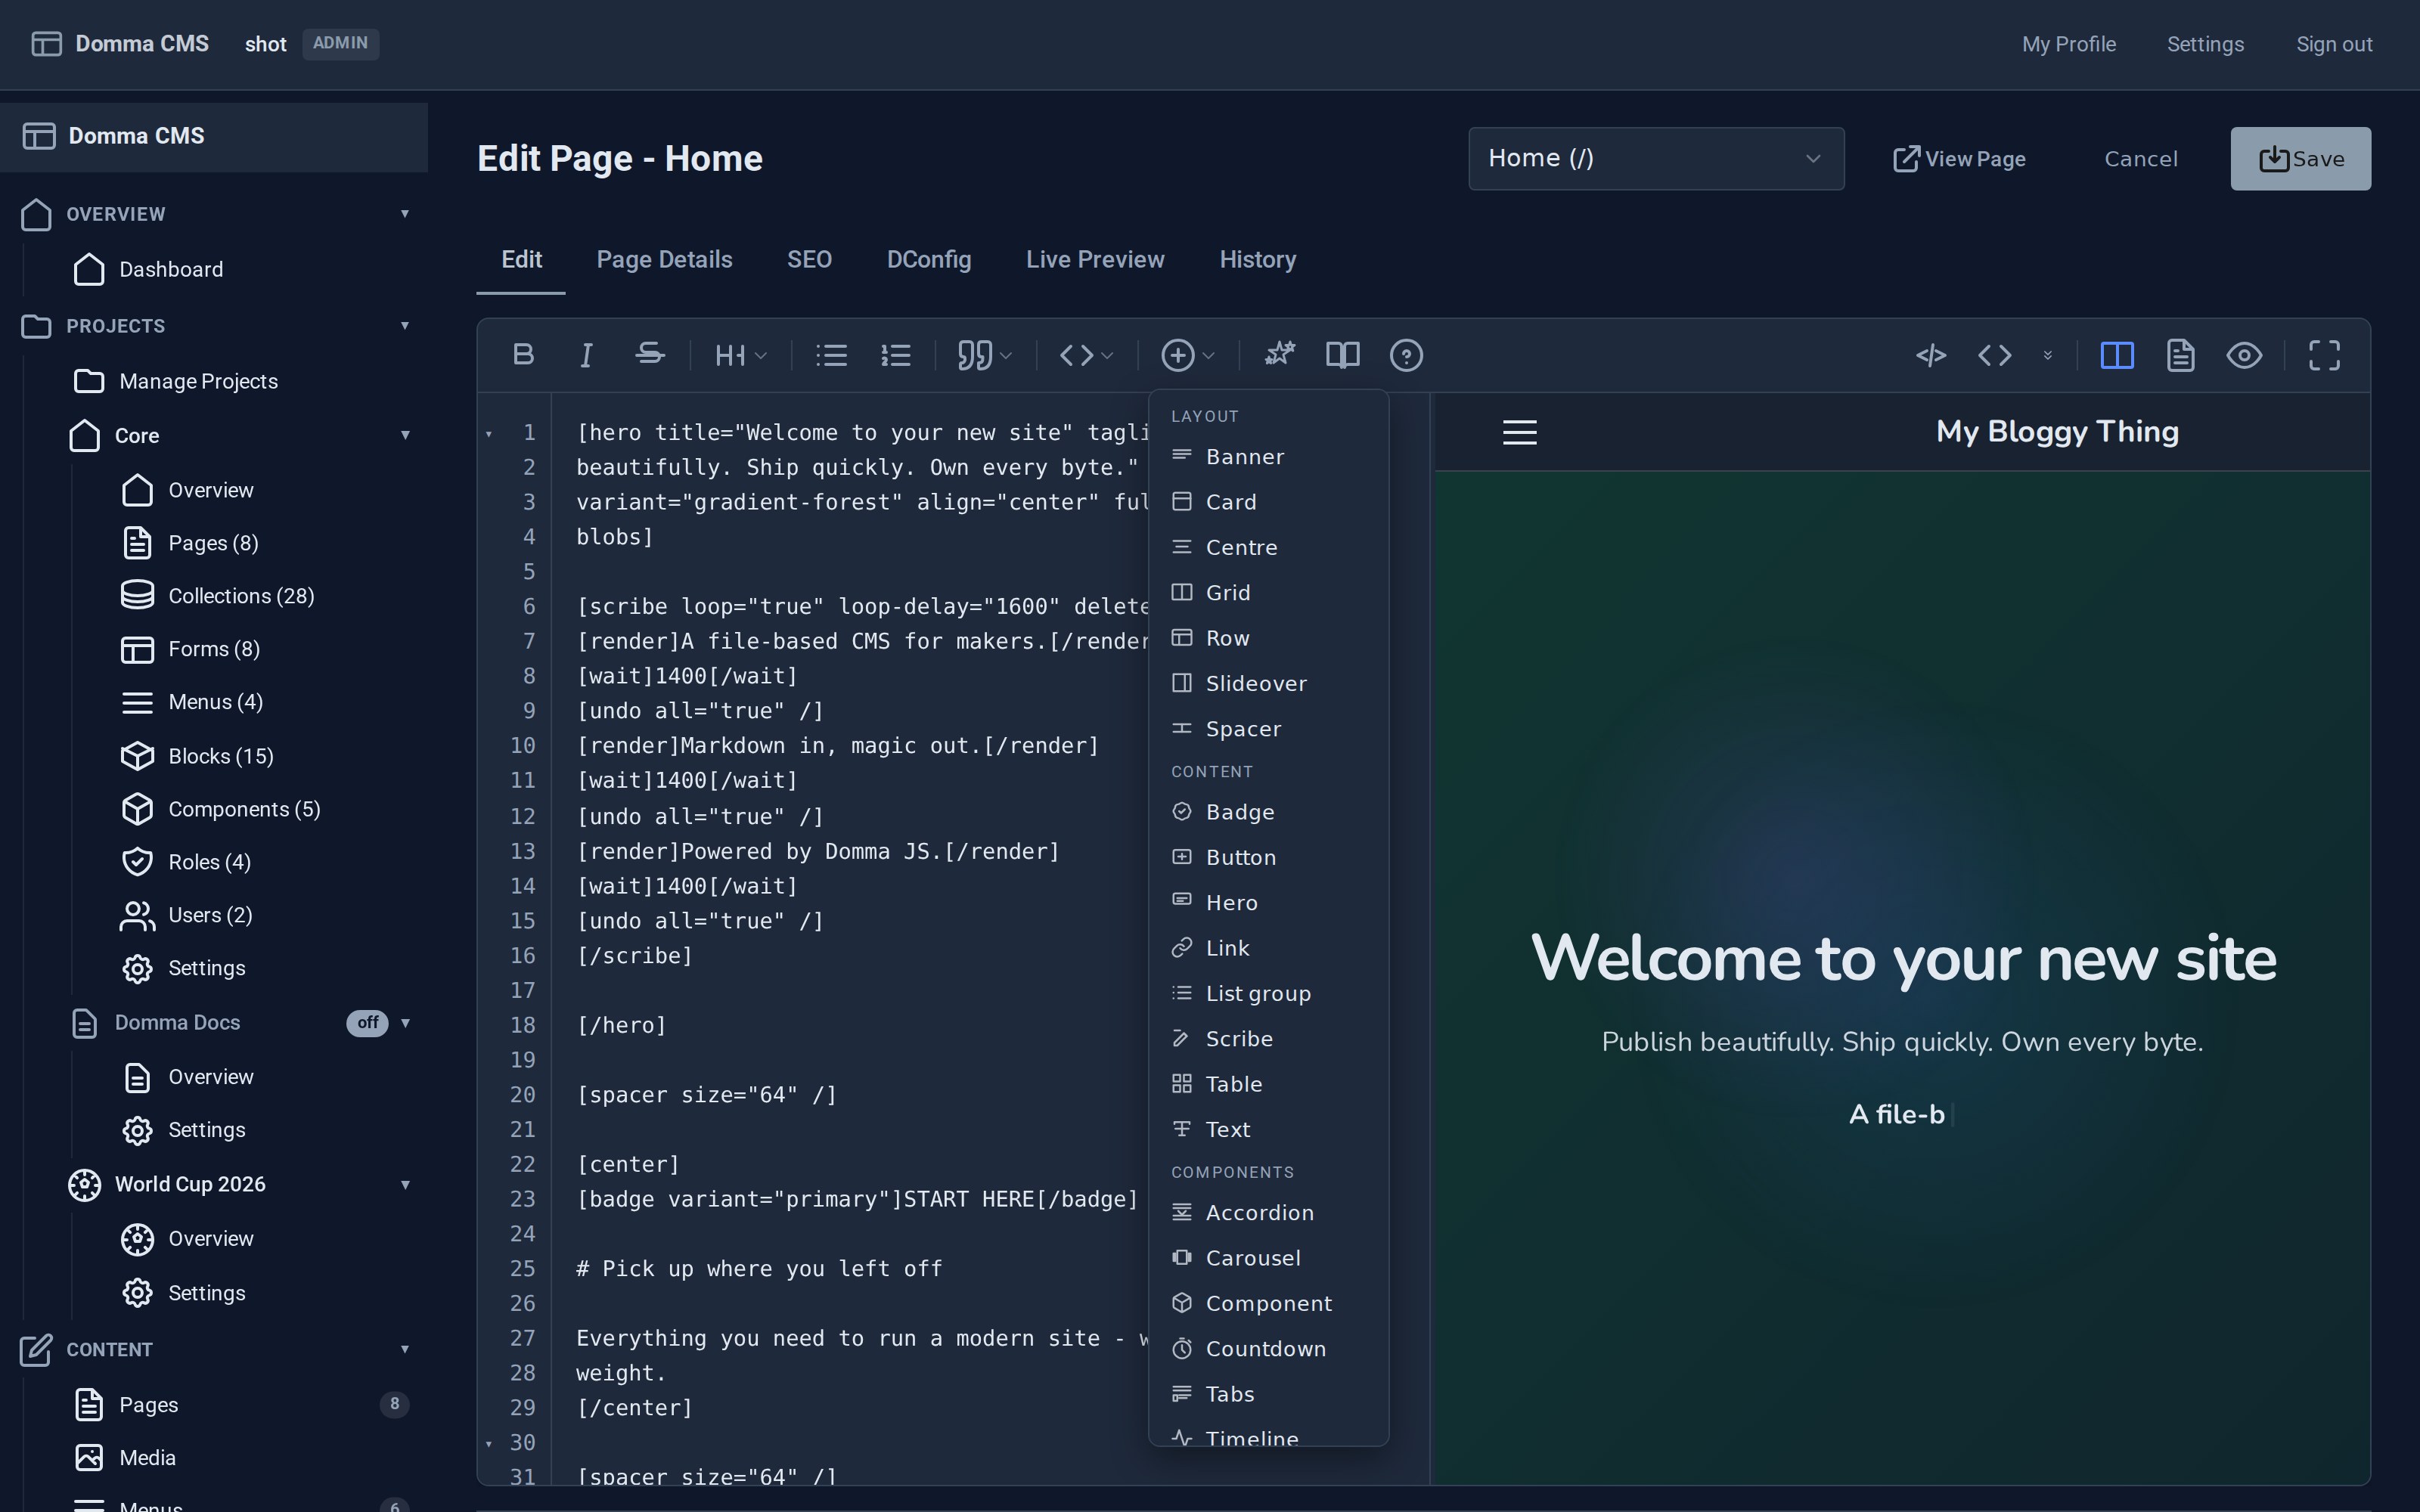This screenshot has height=1512, width=2420.
Task: Insert Banner from Layout menu
Action: [1268, 456]
